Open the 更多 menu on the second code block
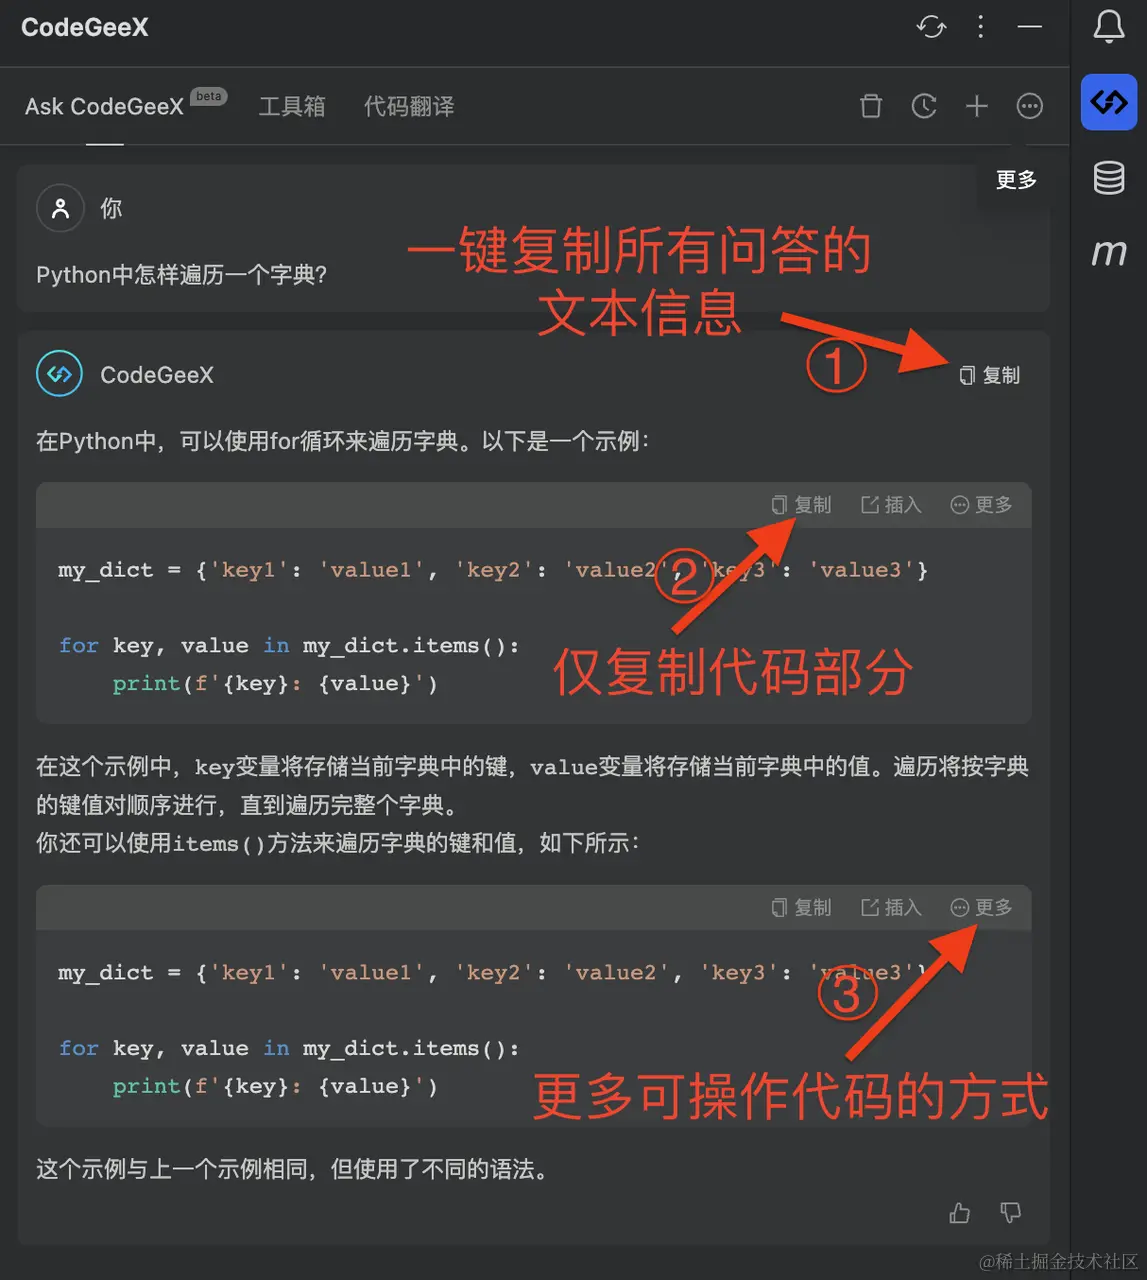The height and width of the screenshot is (1280, 1147). pyautogui.click(x=981, y=907)
